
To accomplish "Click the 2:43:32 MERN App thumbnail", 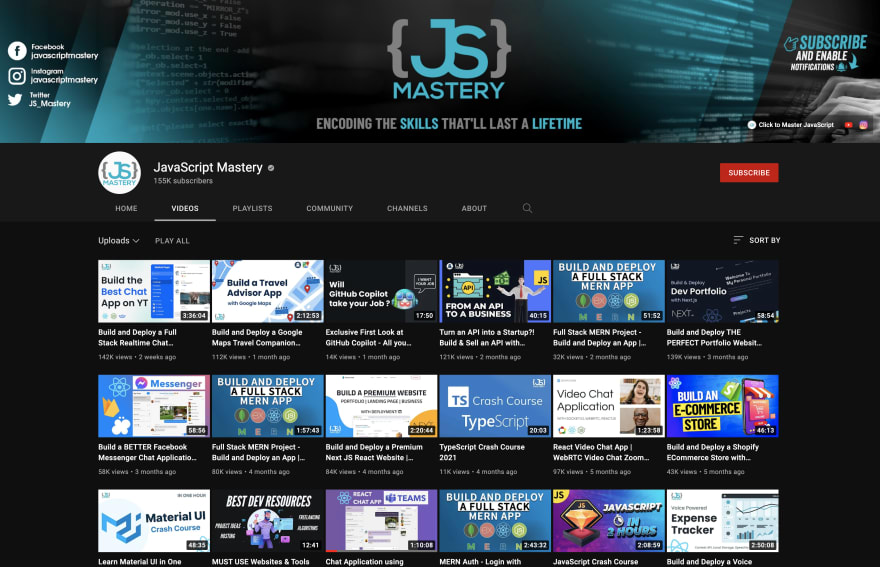I will pos(495,520).
